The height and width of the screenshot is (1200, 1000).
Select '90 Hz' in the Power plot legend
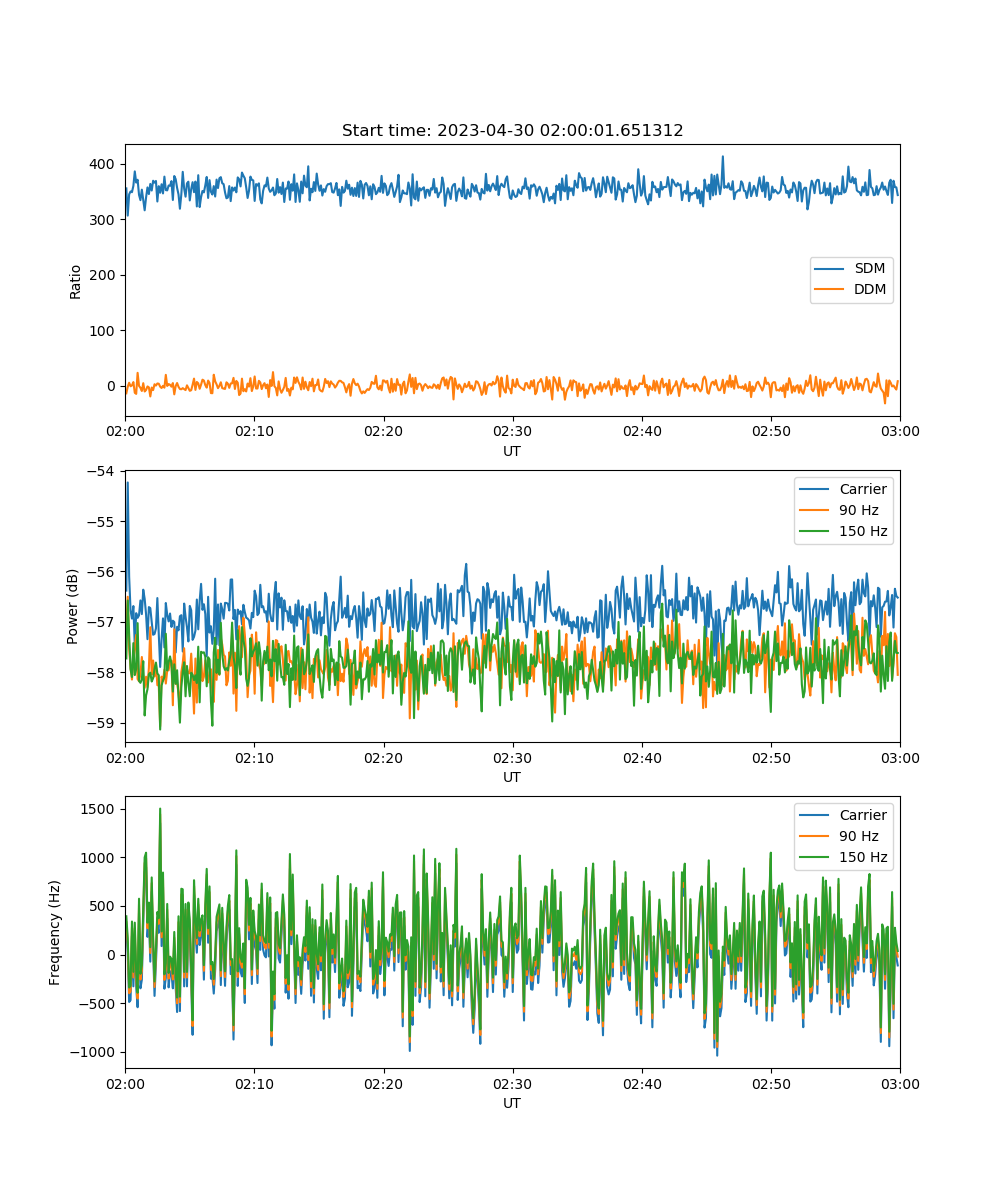tap(859, 510)
